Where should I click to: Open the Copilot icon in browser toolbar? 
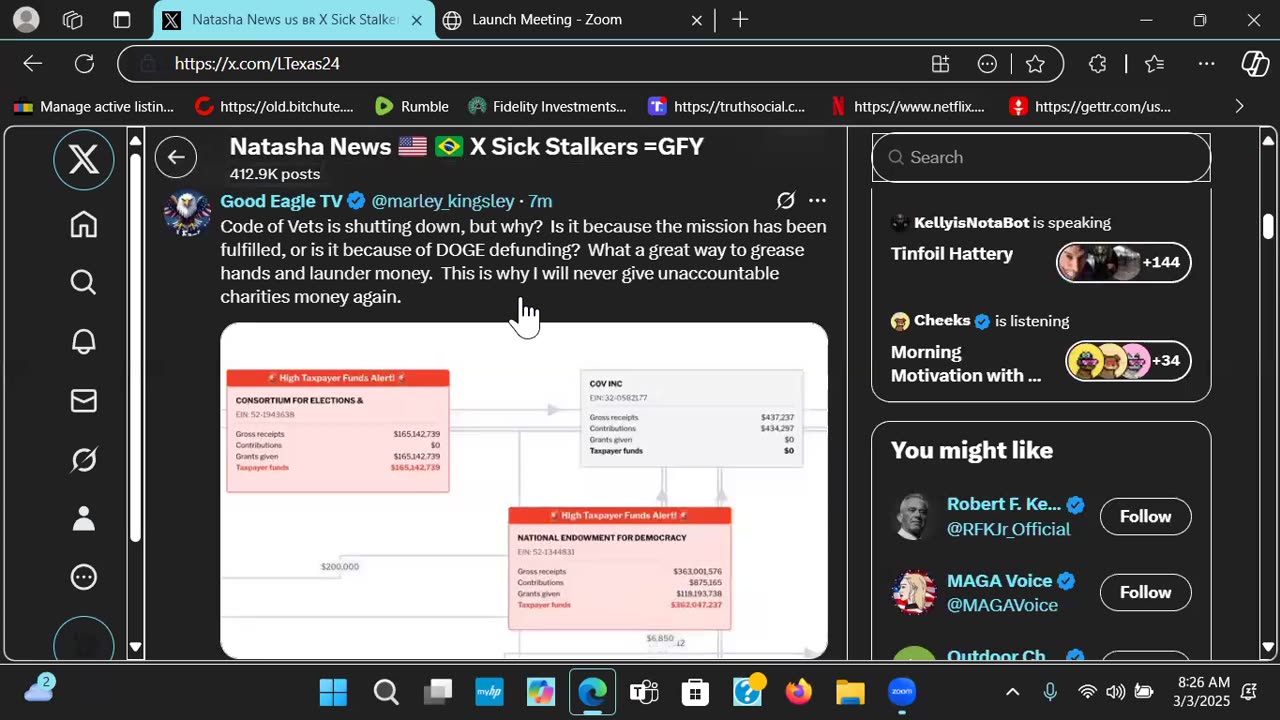pos(1255,64)
